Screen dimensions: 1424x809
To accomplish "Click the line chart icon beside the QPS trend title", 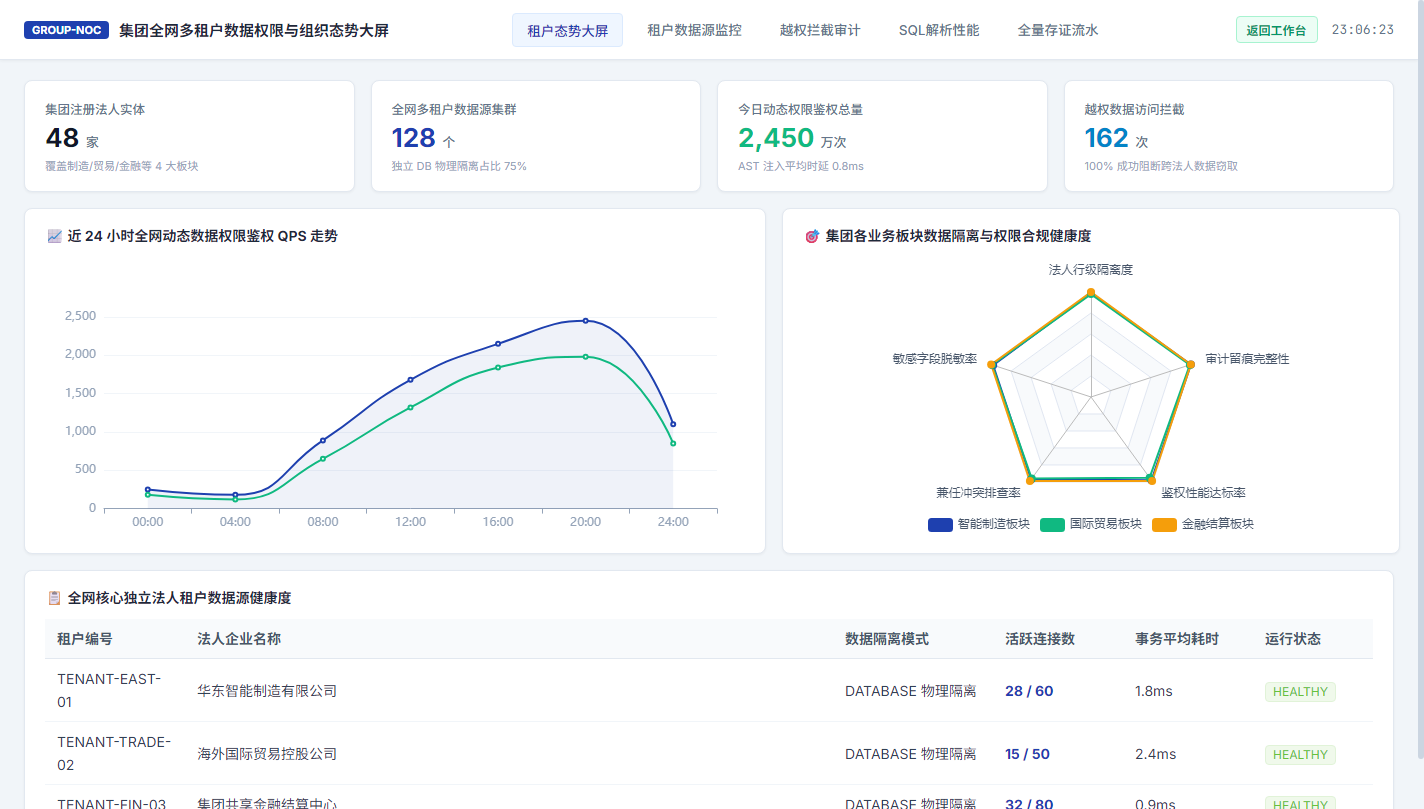I will (54, 236).
